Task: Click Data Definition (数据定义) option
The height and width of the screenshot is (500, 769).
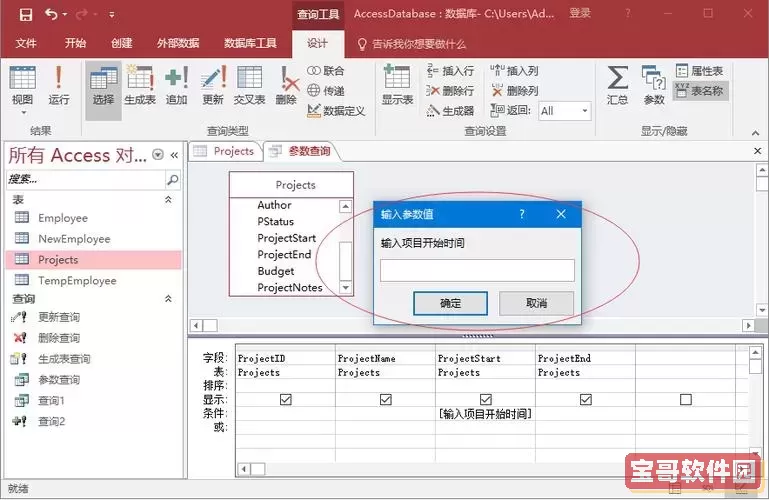Action: click(x=336, y=111)
